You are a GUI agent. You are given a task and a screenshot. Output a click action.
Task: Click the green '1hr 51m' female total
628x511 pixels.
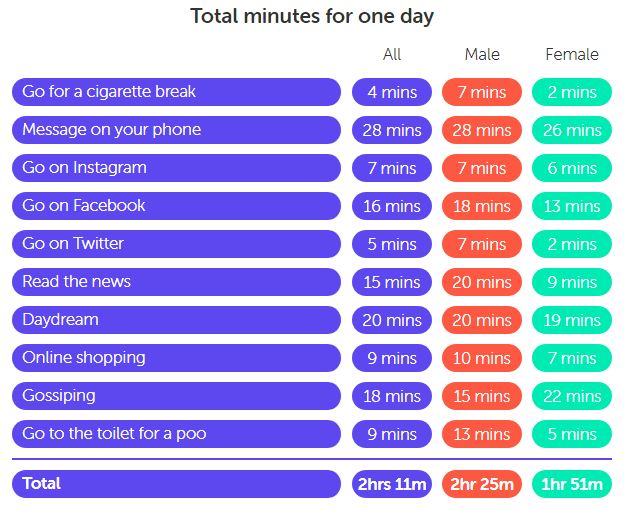(x=572, y=484)
